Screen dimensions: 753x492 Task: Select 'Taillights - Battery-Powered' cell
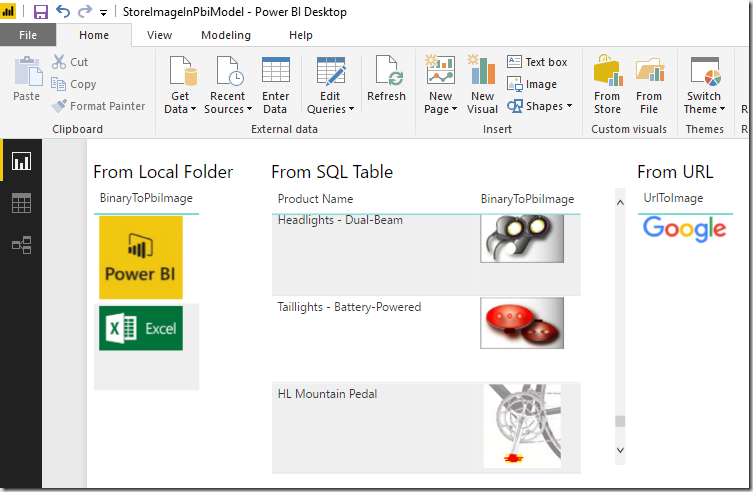click(x=373, y=339)
